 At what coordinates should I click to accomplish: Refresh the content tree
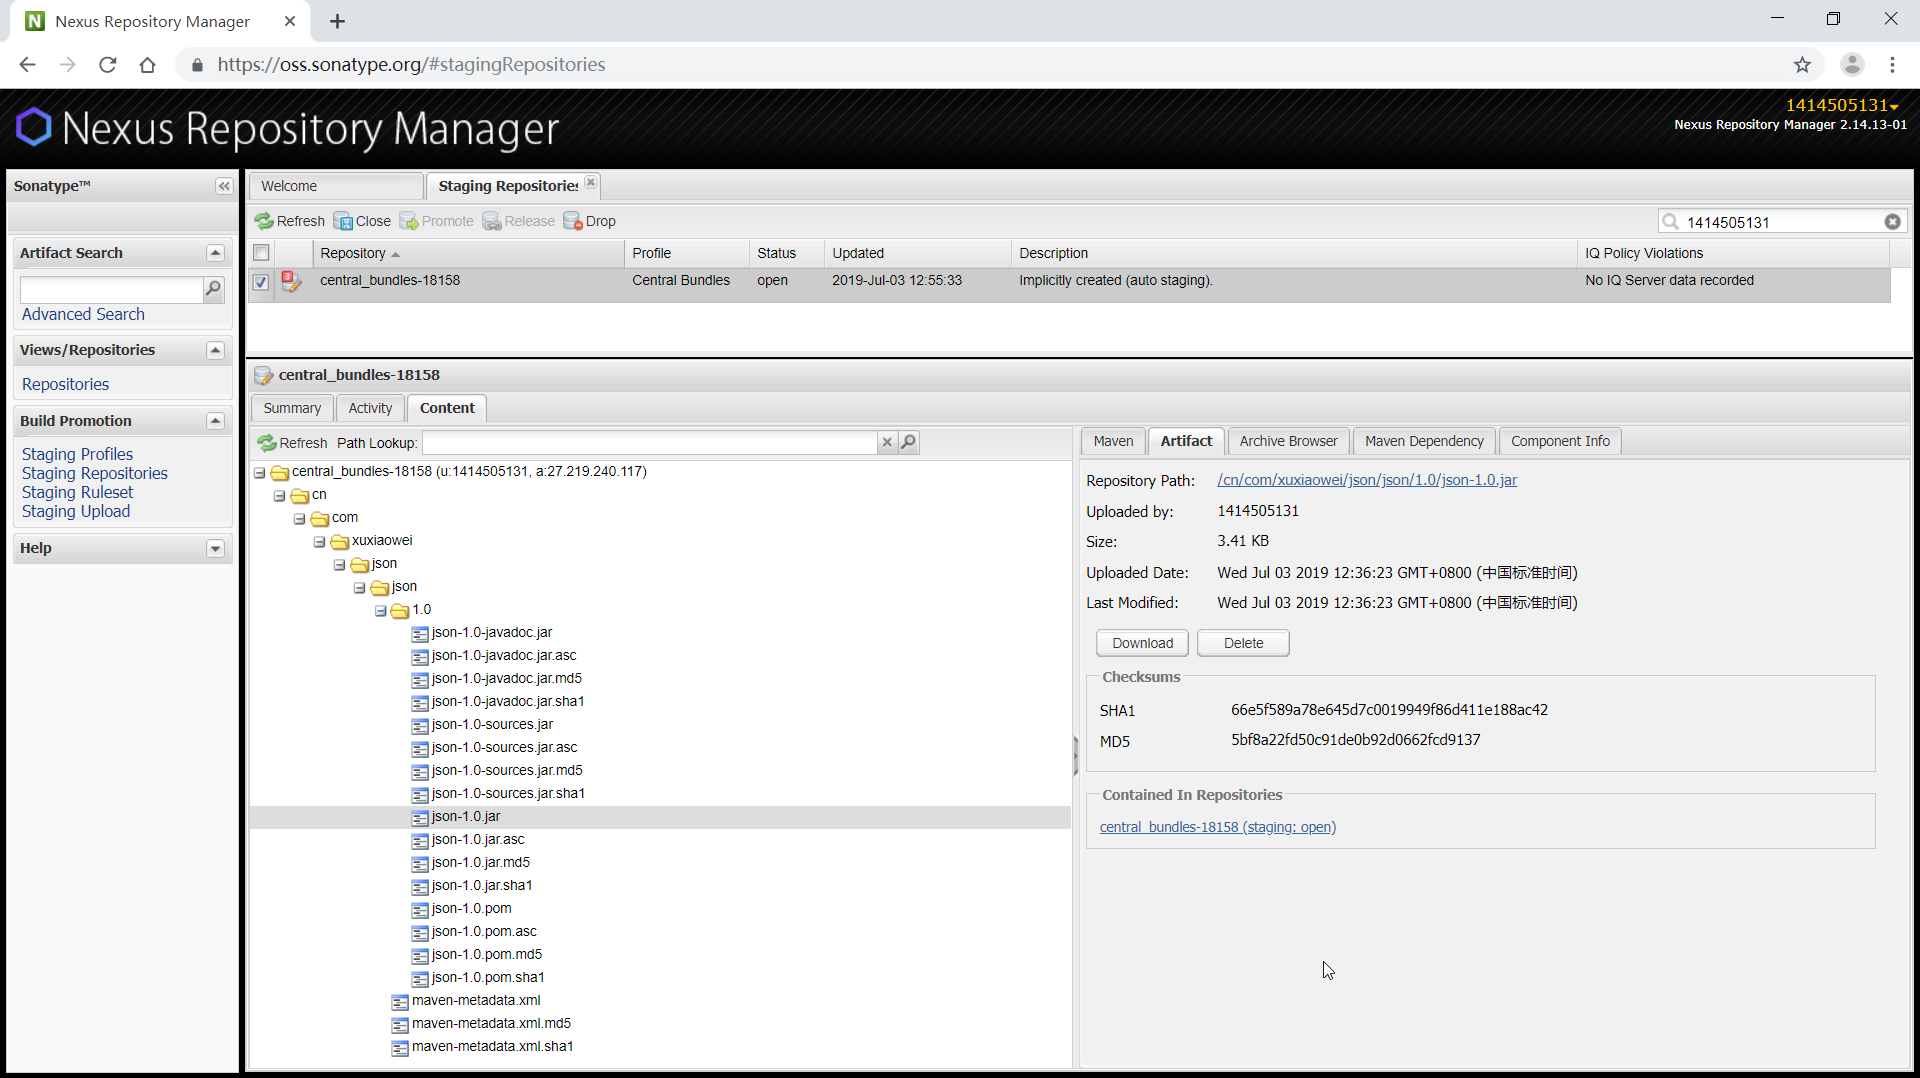(292, 443)
